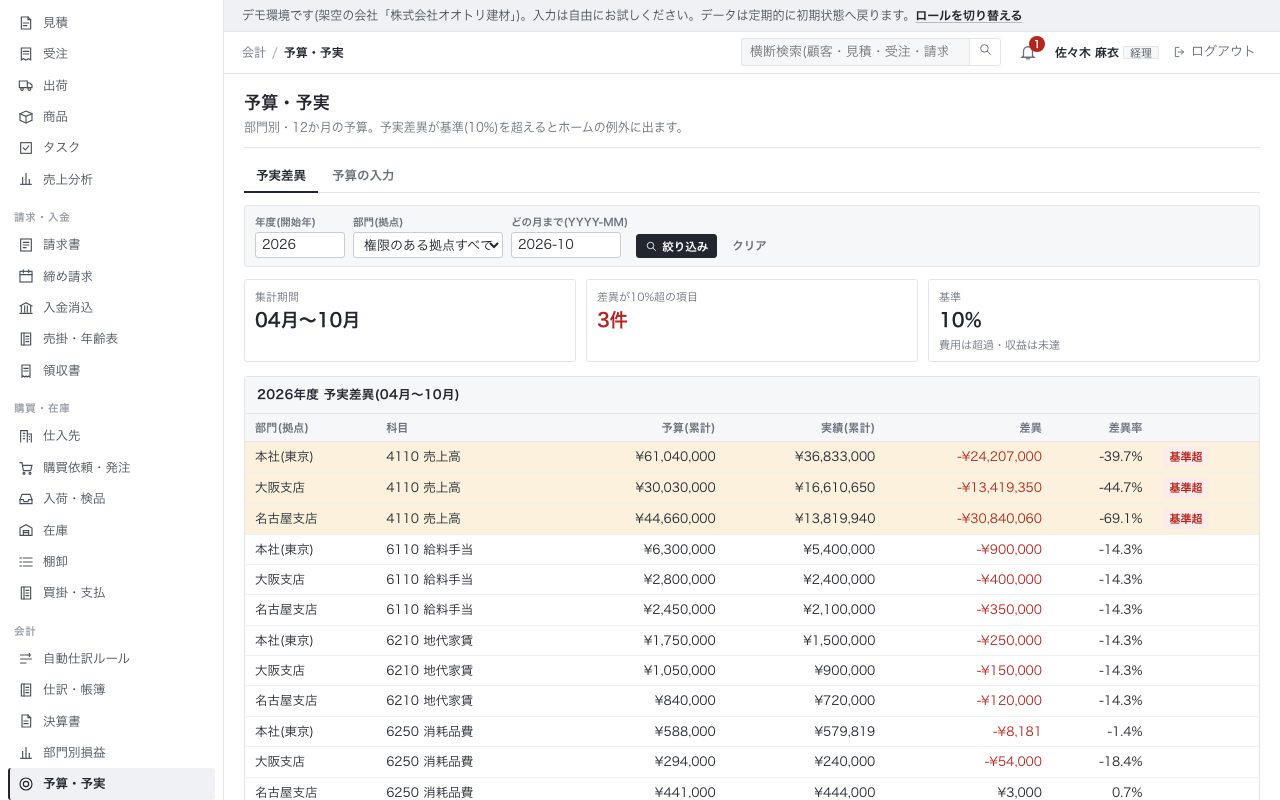Click the search magnifier button

pos(985,52)
